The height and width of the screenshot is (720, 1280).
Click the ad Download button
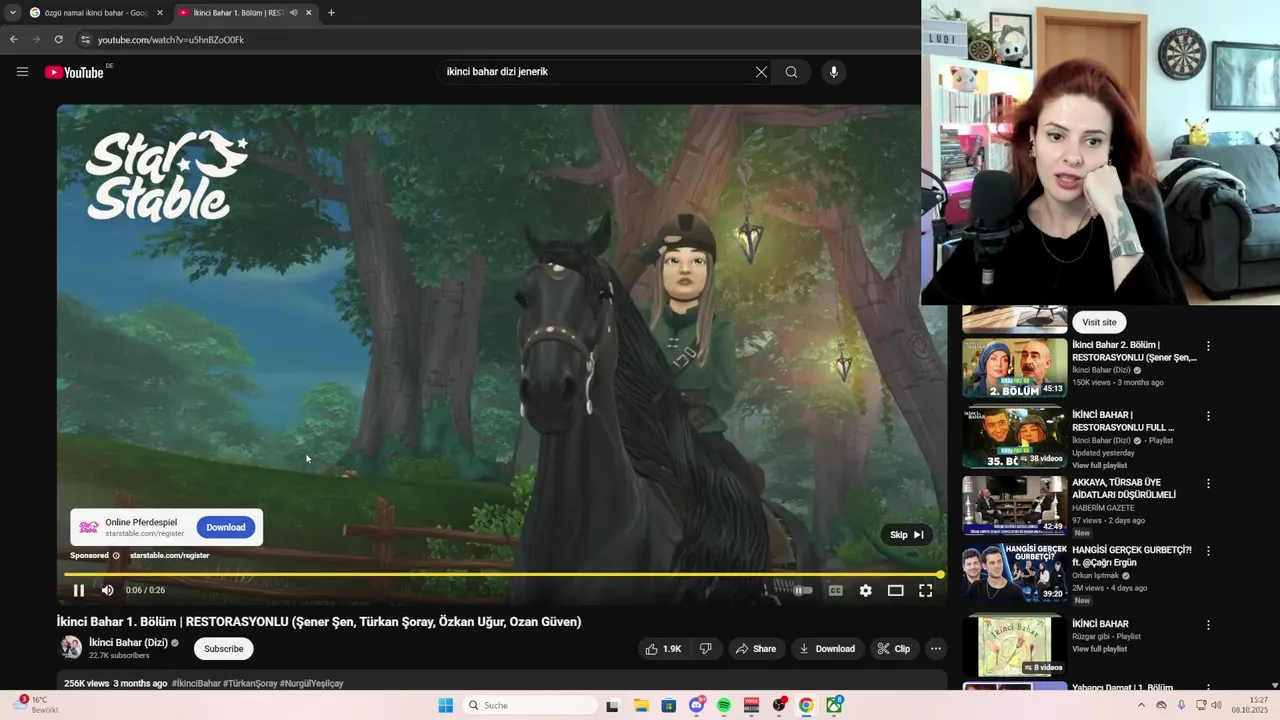[226, 527]
